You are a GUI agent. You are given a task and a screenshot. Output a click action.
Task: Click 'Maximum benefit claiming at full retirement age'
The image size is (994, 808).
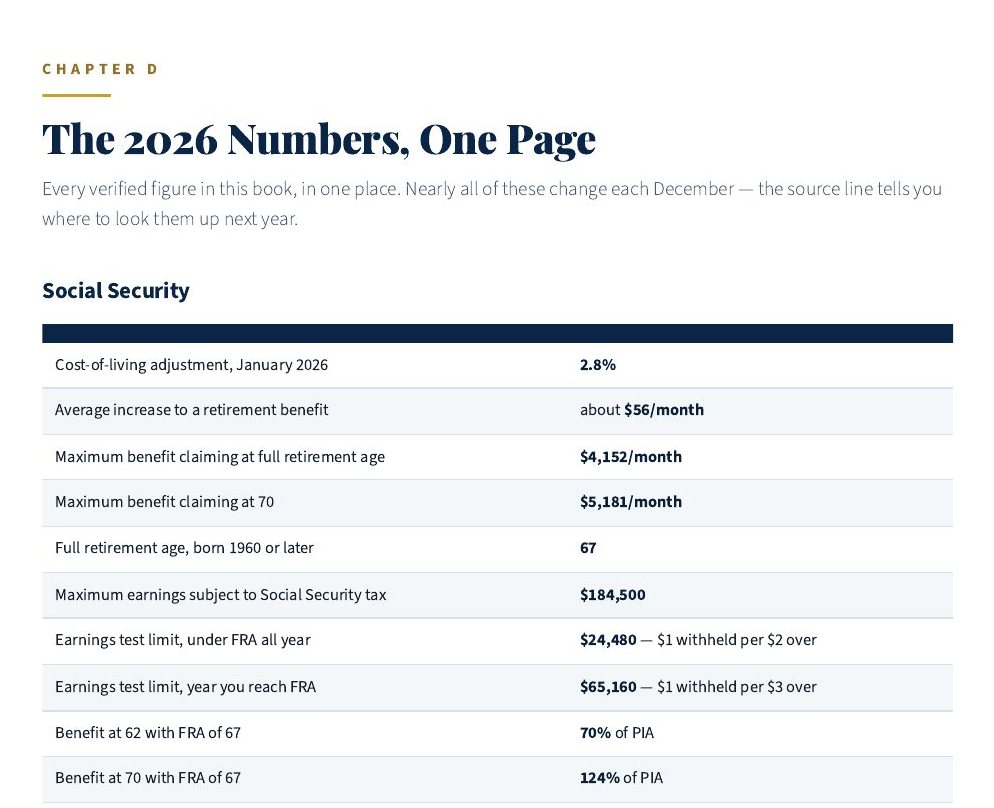[220, 457]
